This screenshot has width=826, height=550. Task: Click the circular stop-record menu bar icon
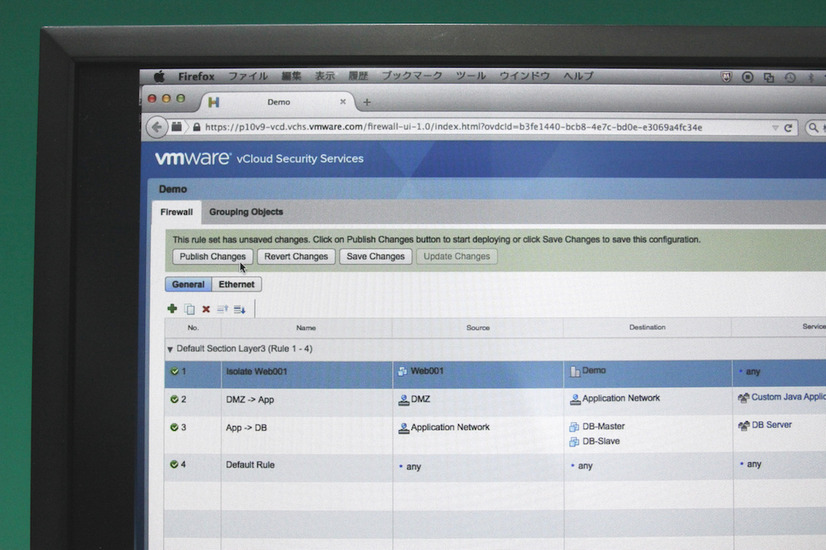(748, 77)
